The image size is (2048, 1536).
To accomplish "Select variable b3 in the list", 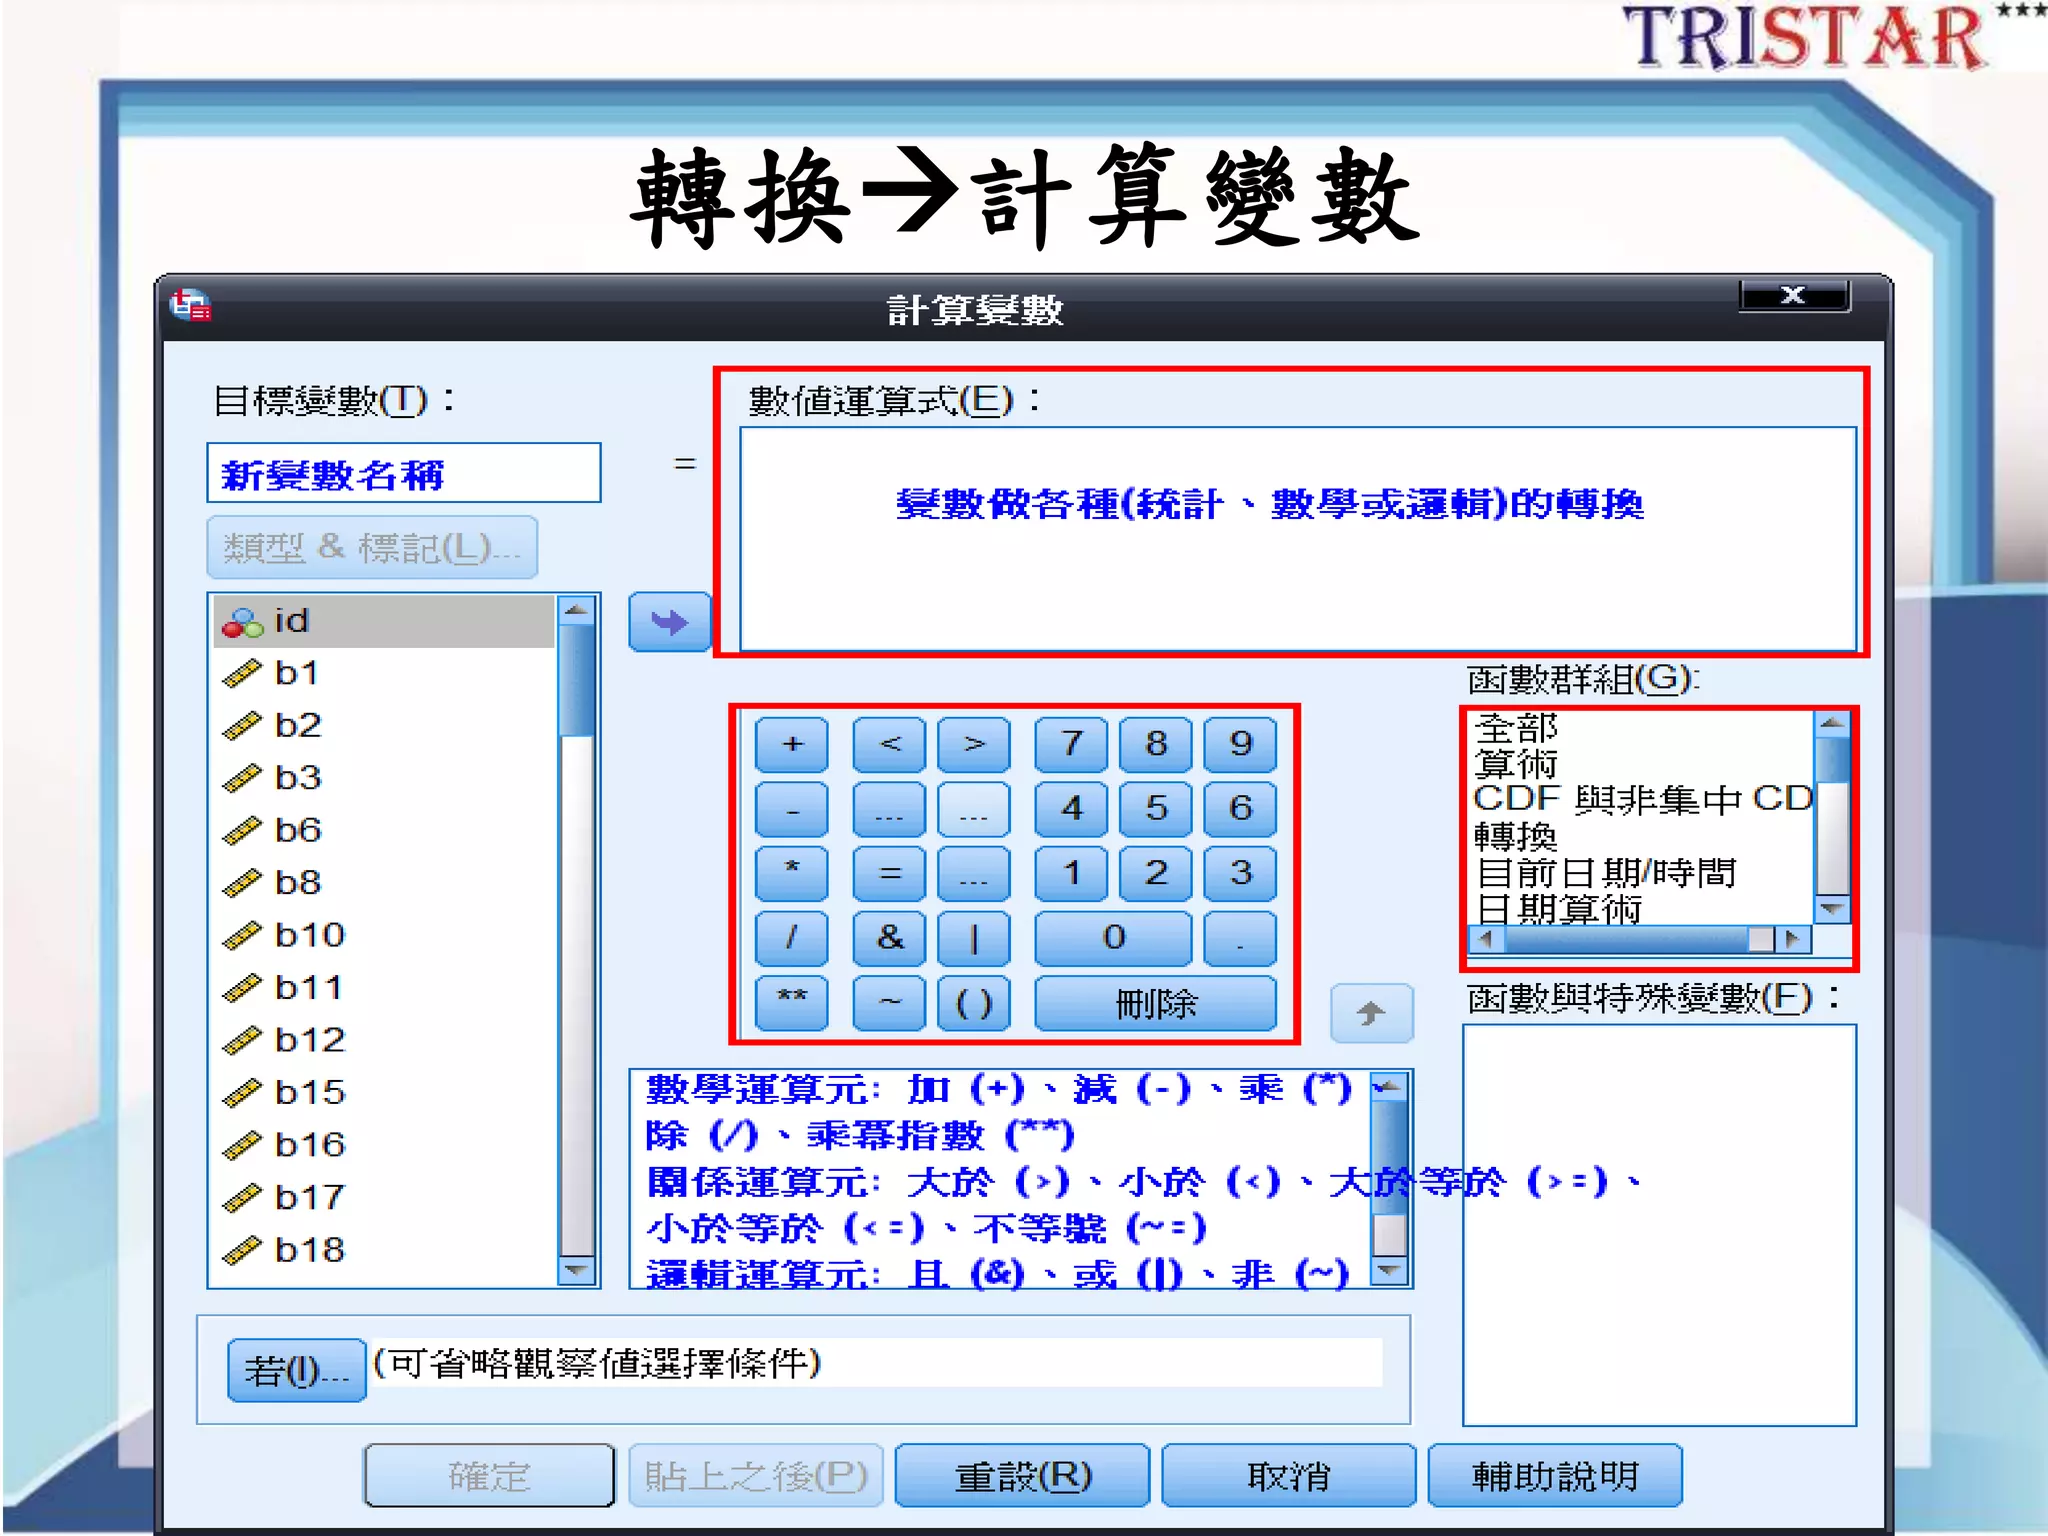I will (x=384, y=778).
